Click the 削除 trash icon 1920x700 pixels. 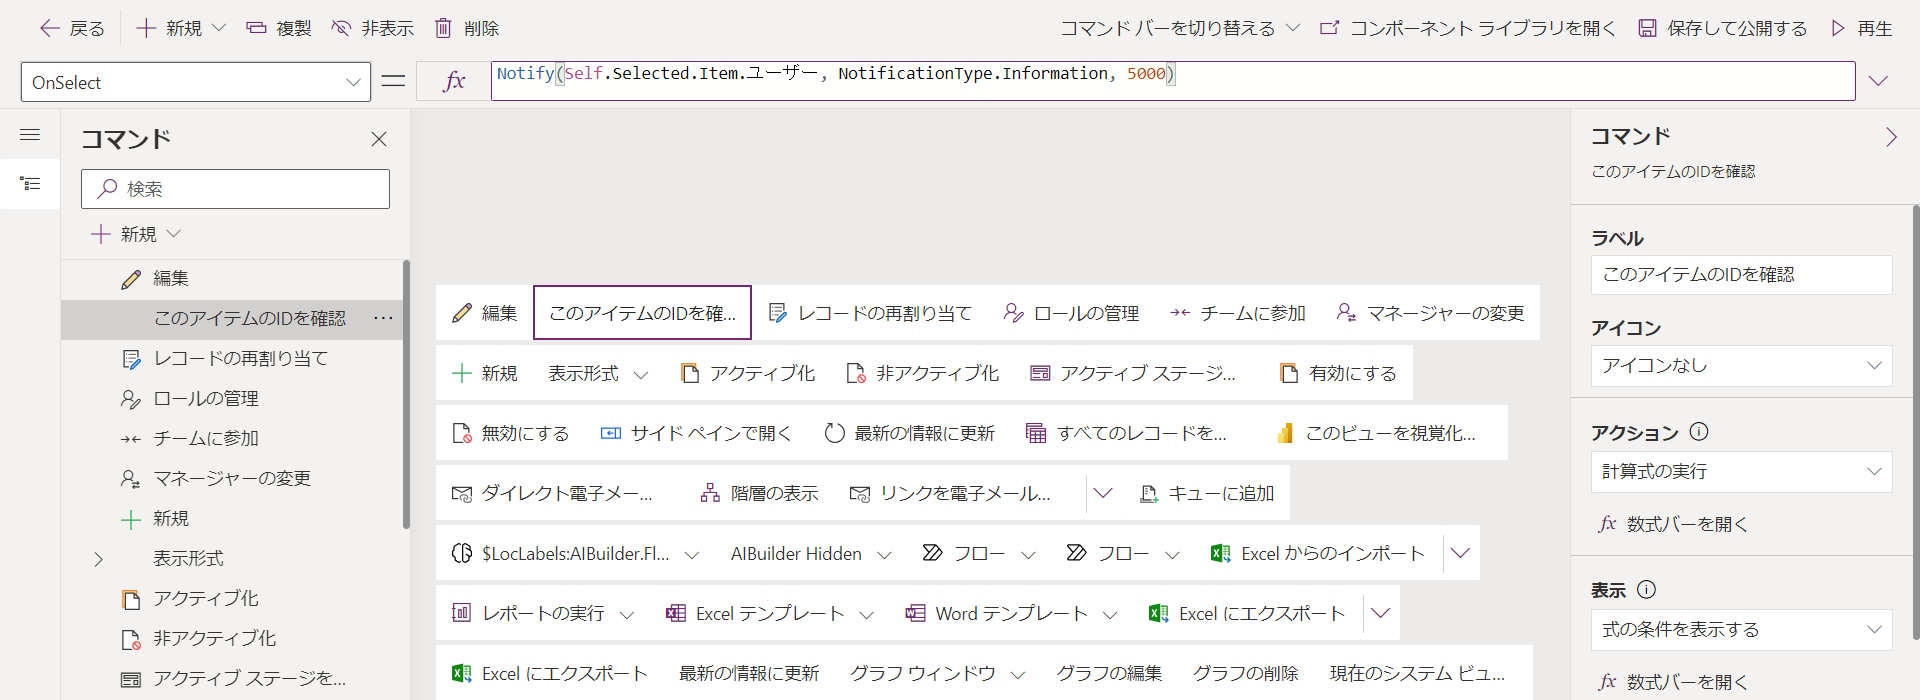click(x=443, y=28)
